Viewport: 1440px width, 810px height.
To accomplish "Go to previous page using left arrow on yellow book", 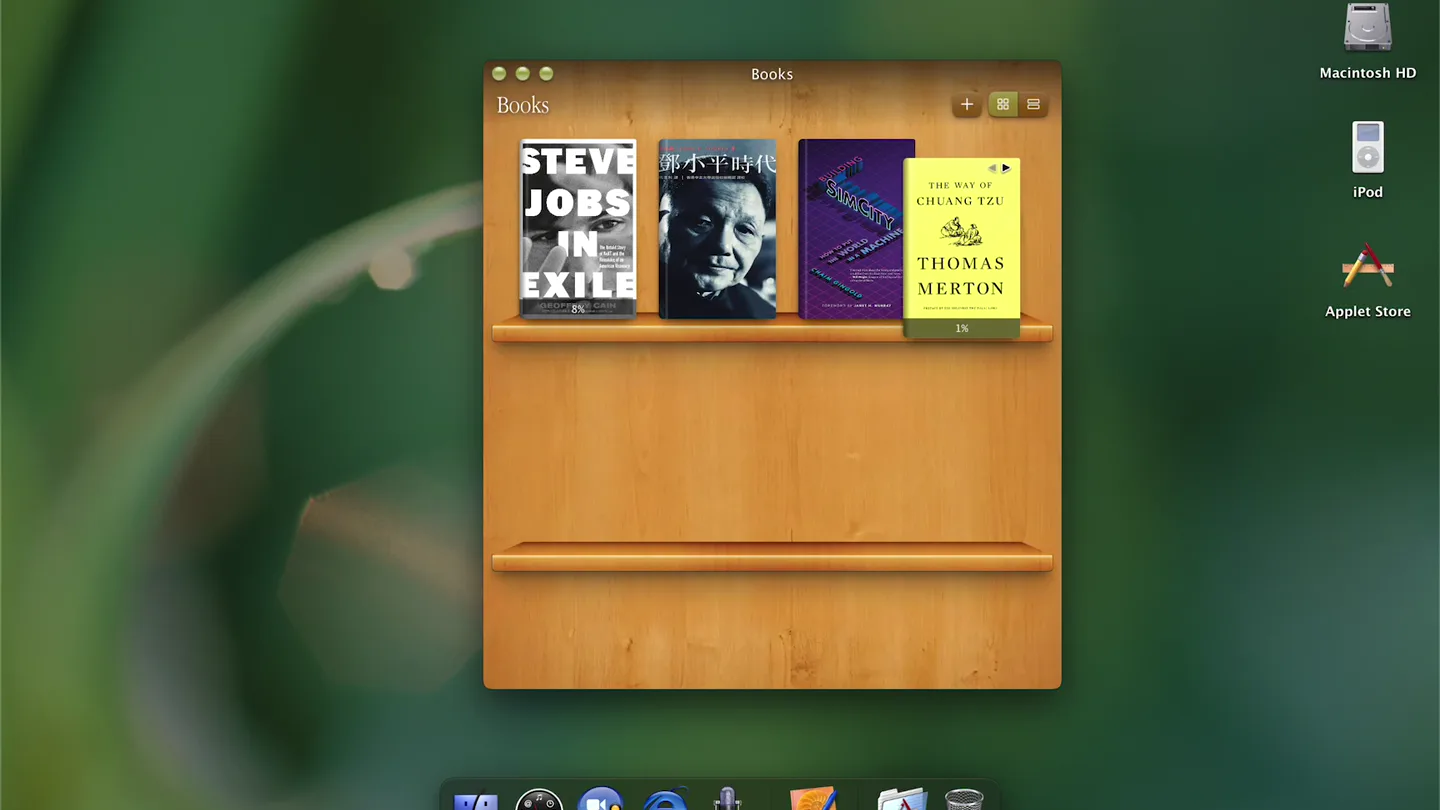I will (992, 168).
